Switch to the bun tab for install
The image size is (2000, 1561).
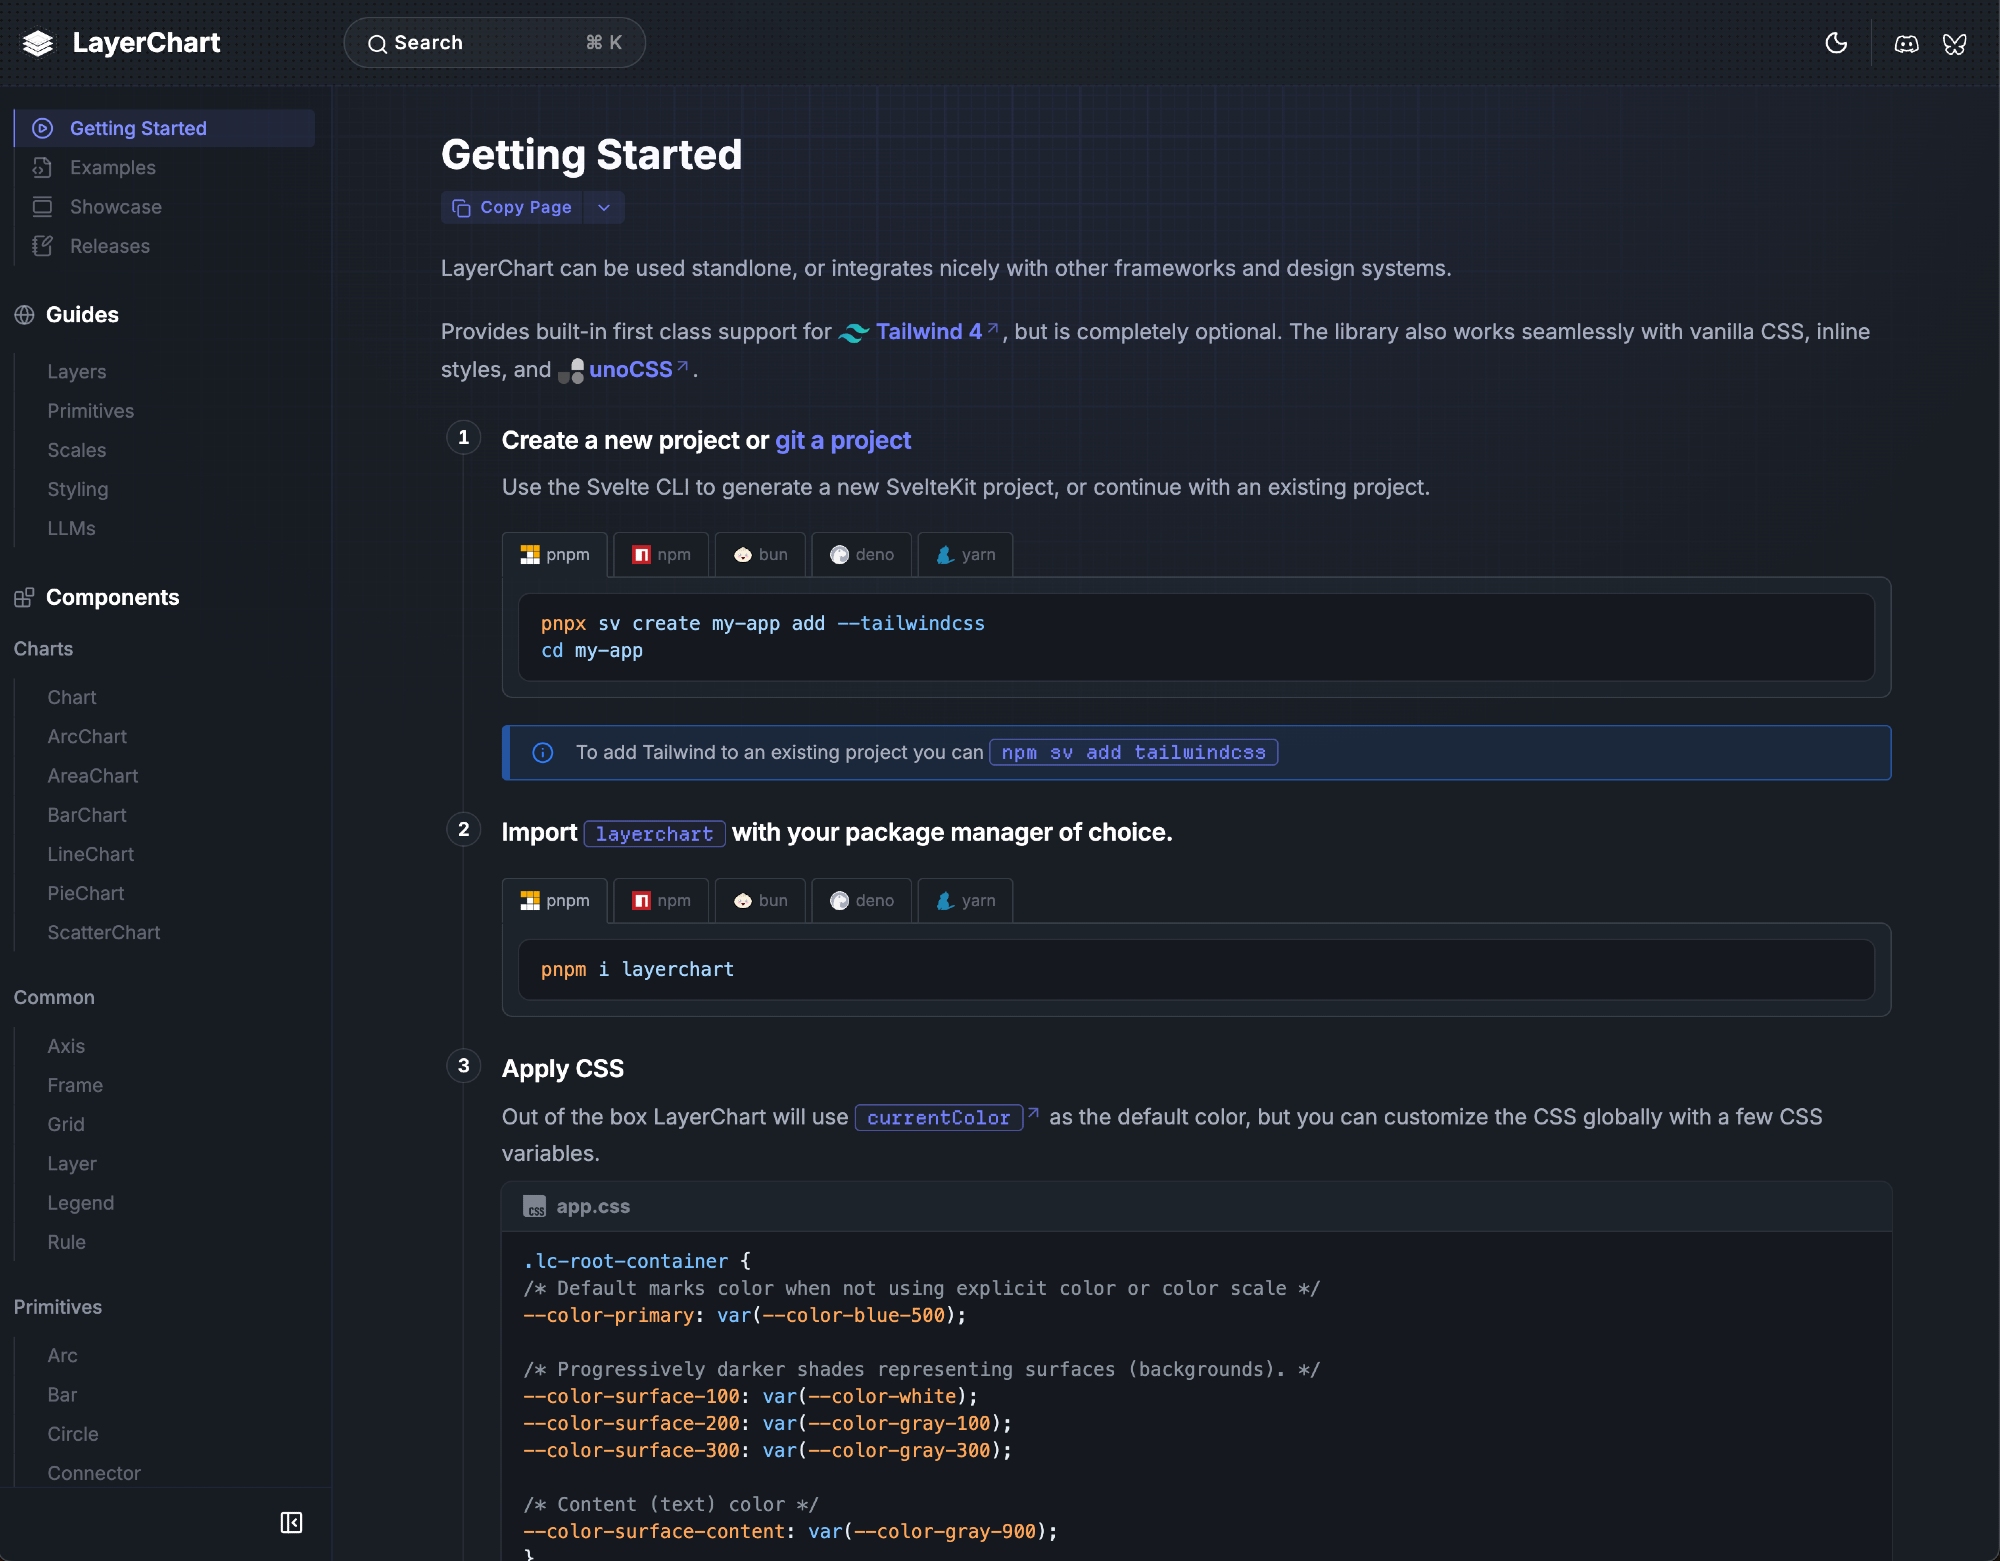[760, 901]
